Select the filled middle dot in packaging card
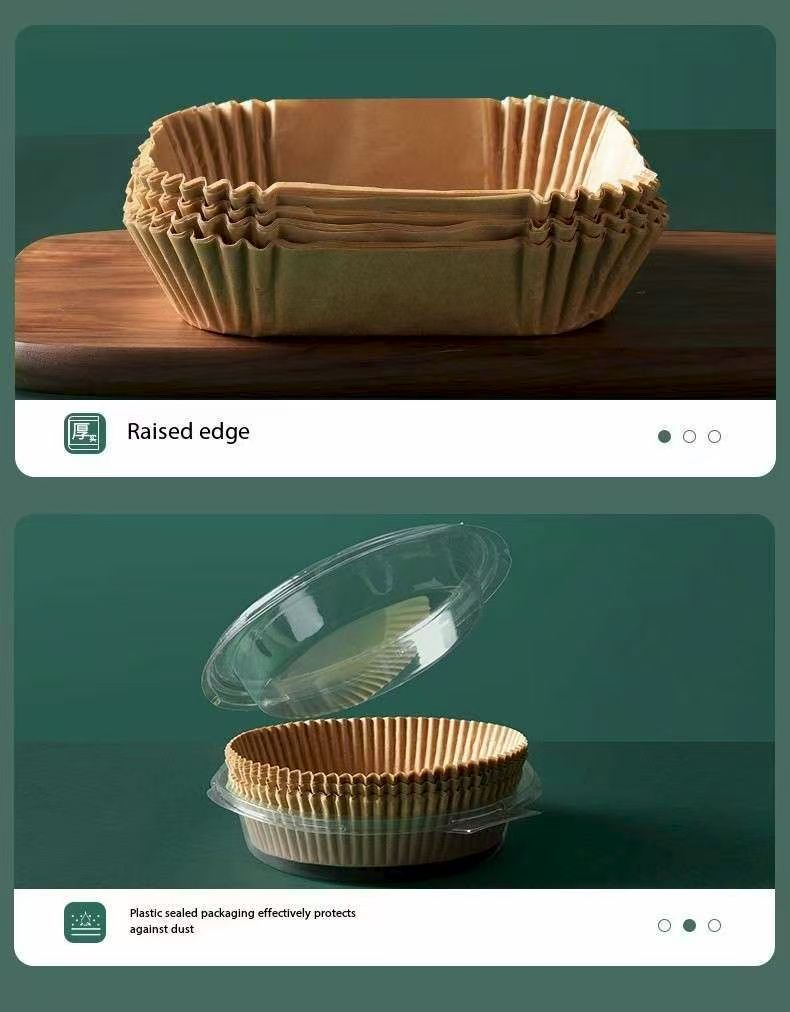Screen dimensions: 790x1012 [689, 926]
